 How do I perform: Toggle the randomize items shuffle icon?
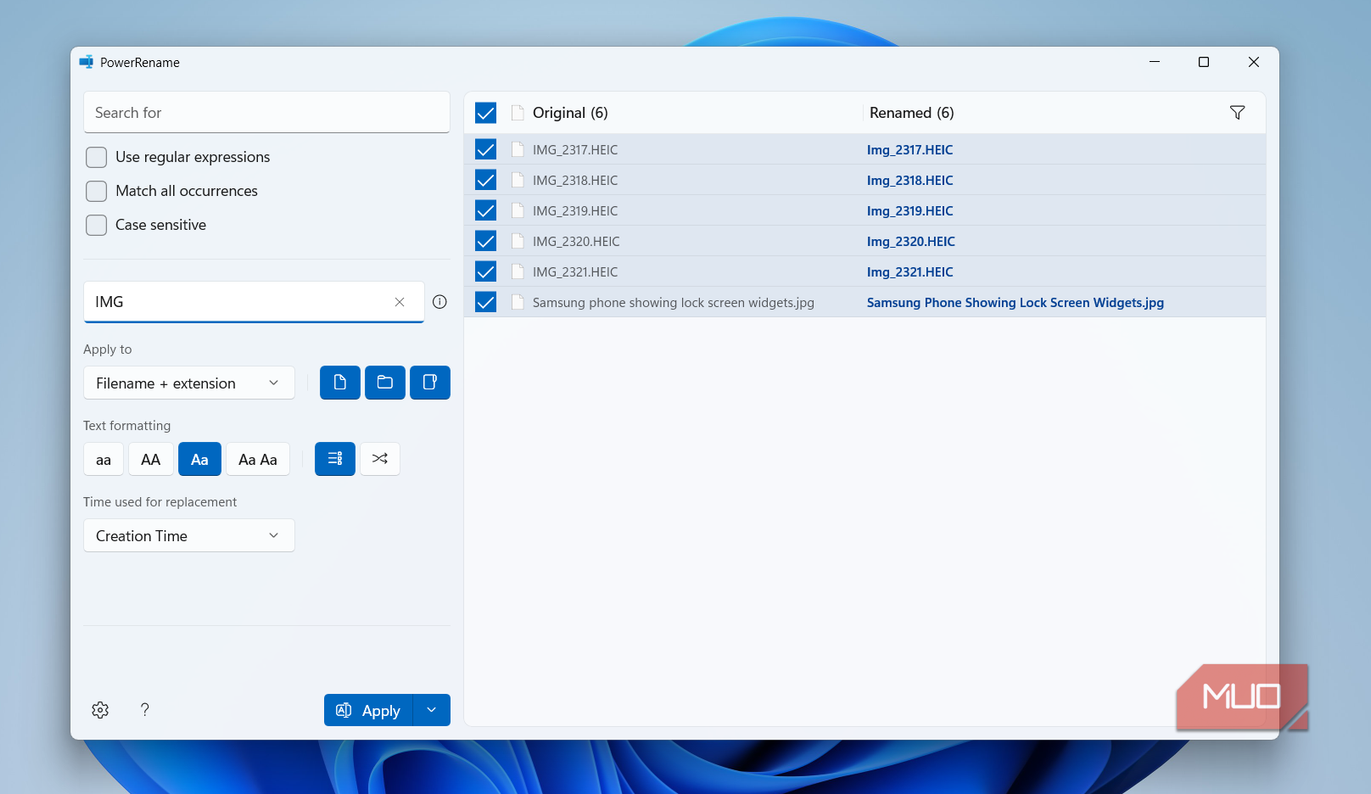click(380, 459)
